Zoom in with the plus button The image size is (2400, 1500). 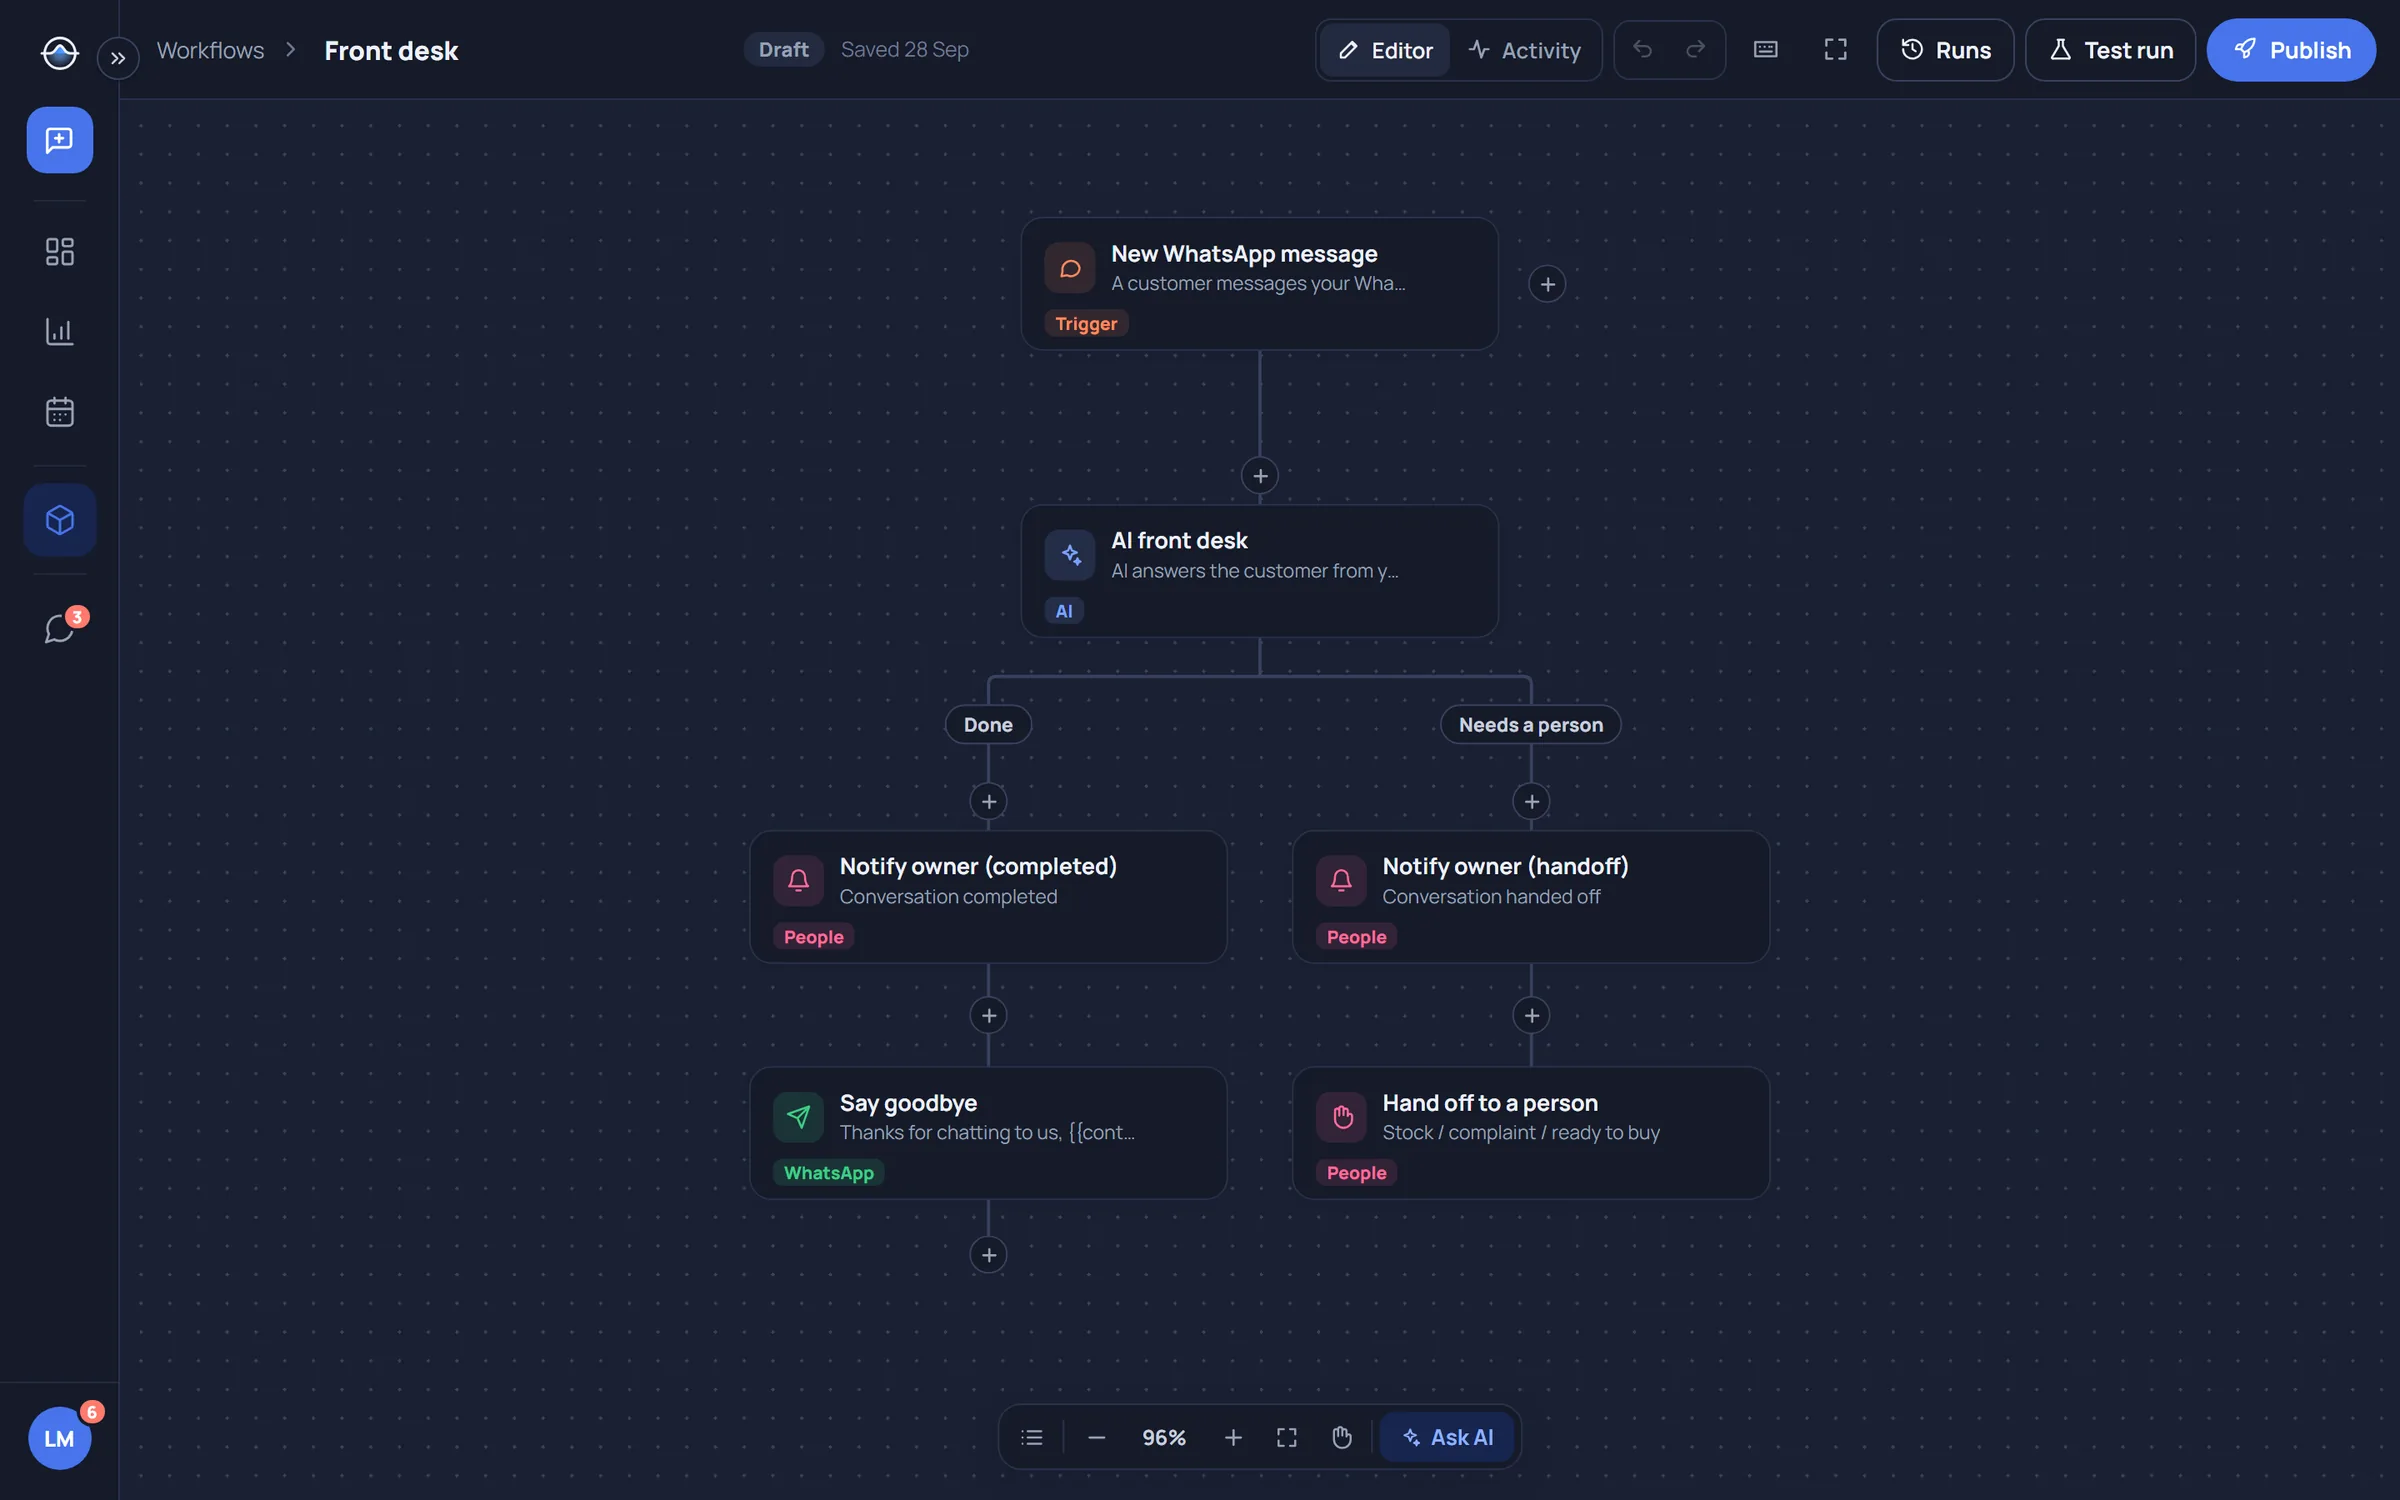click(1233, 1438)
